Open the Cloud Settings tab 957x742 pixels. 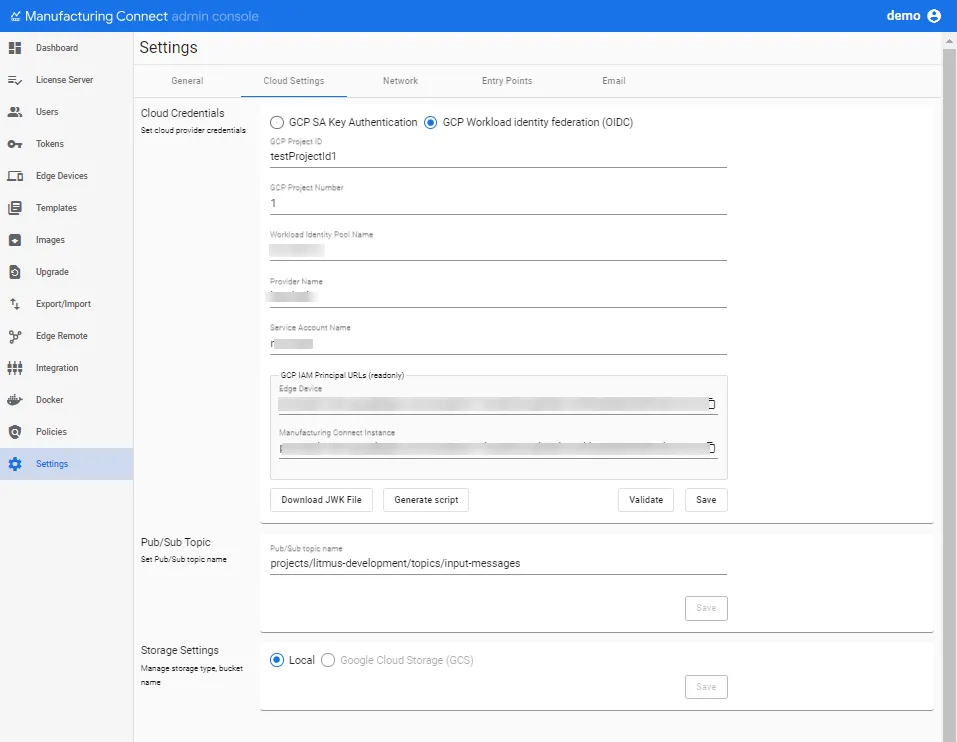tap(294, 81)
